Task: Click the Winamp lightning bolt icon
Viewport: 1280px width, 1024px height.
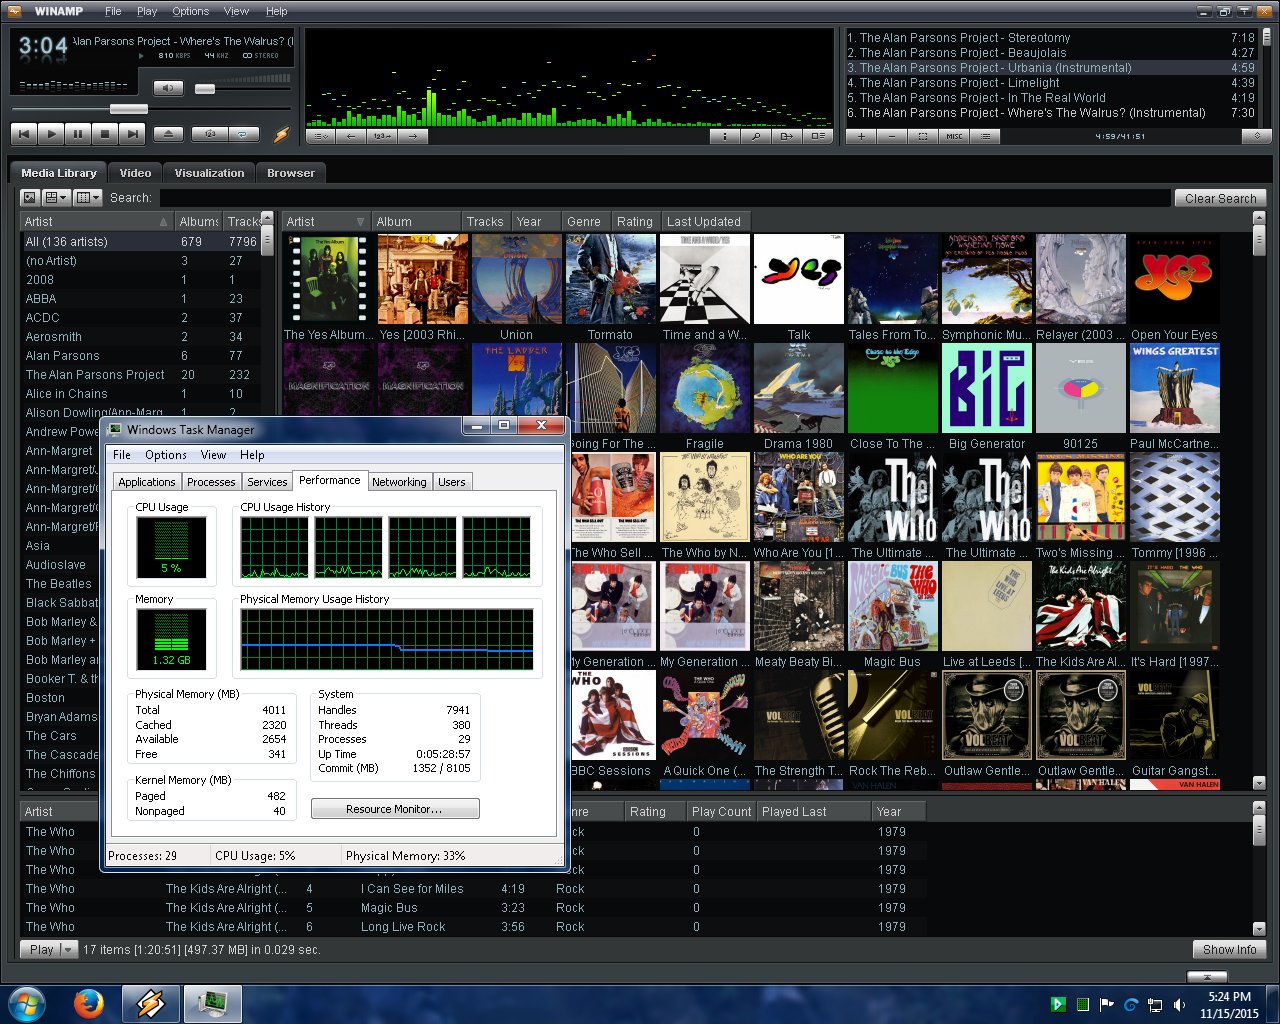Action: [282, 134]
